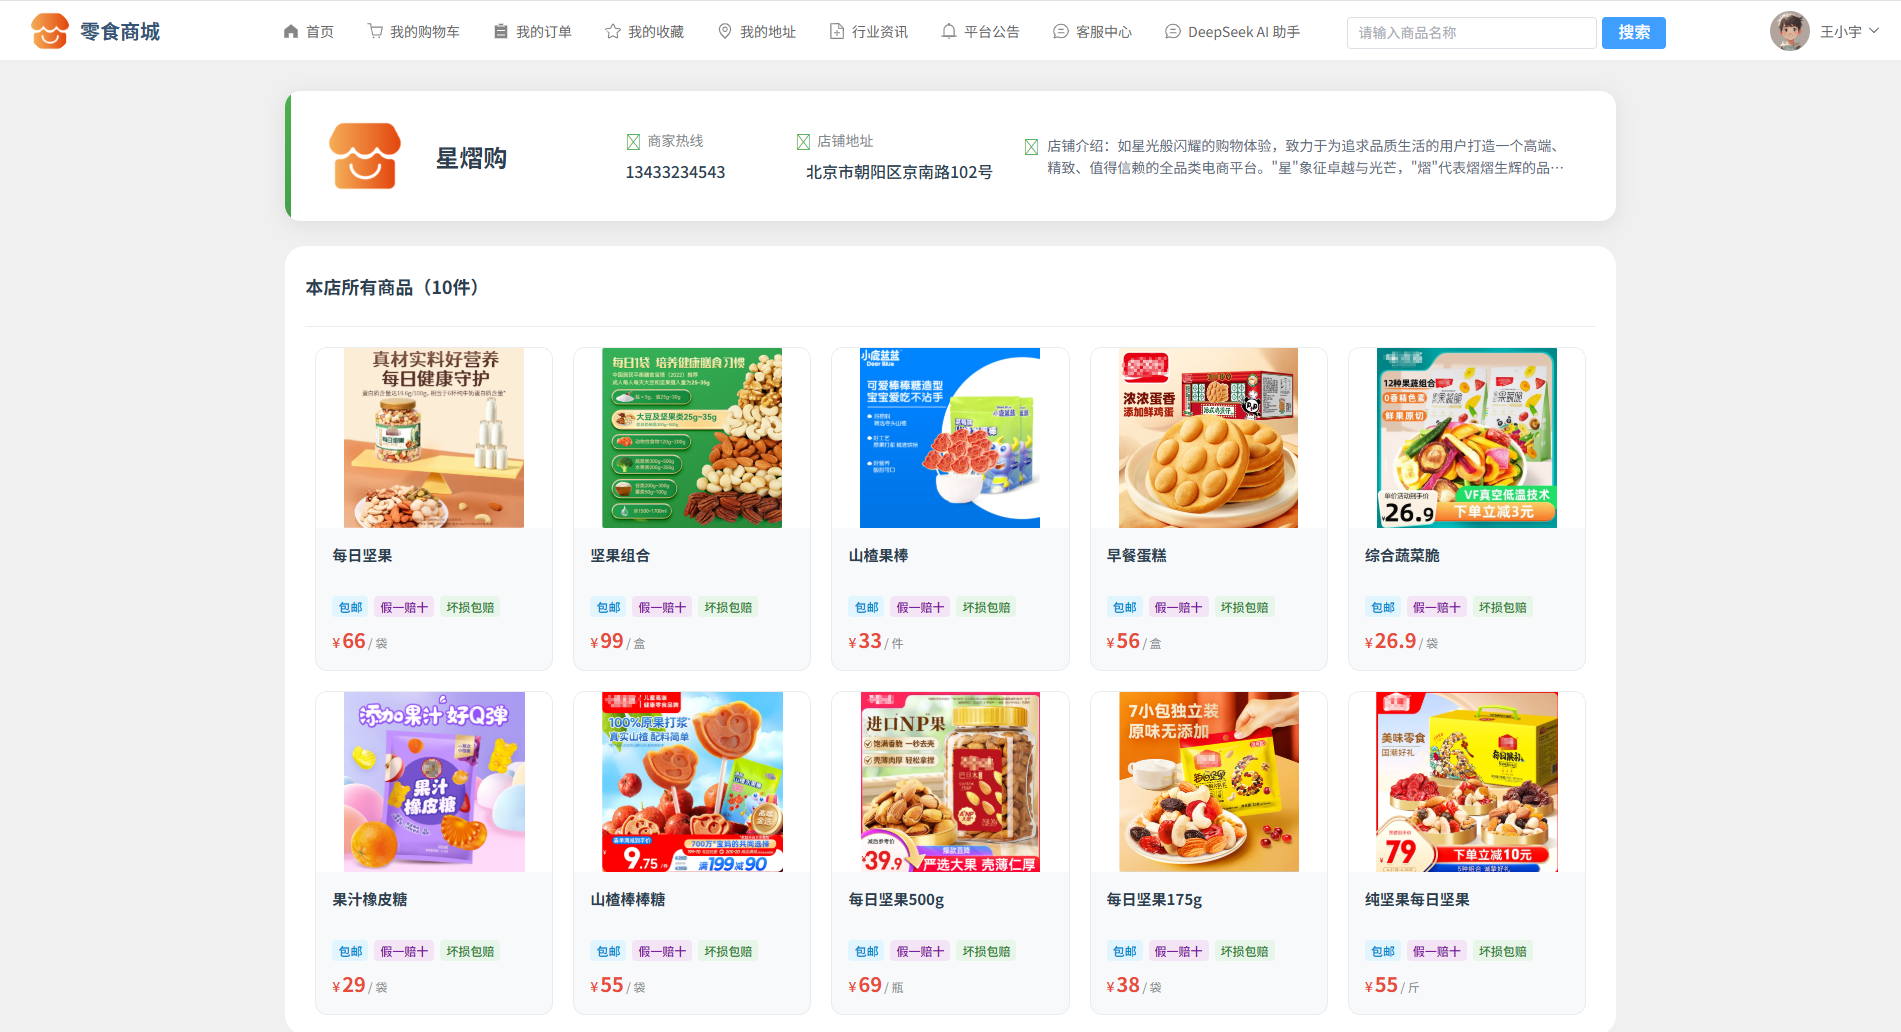Viewport: 1901px width, 1032px height.
Task: Click the 星熠购 store logo
Action: [x=365, y=156]
